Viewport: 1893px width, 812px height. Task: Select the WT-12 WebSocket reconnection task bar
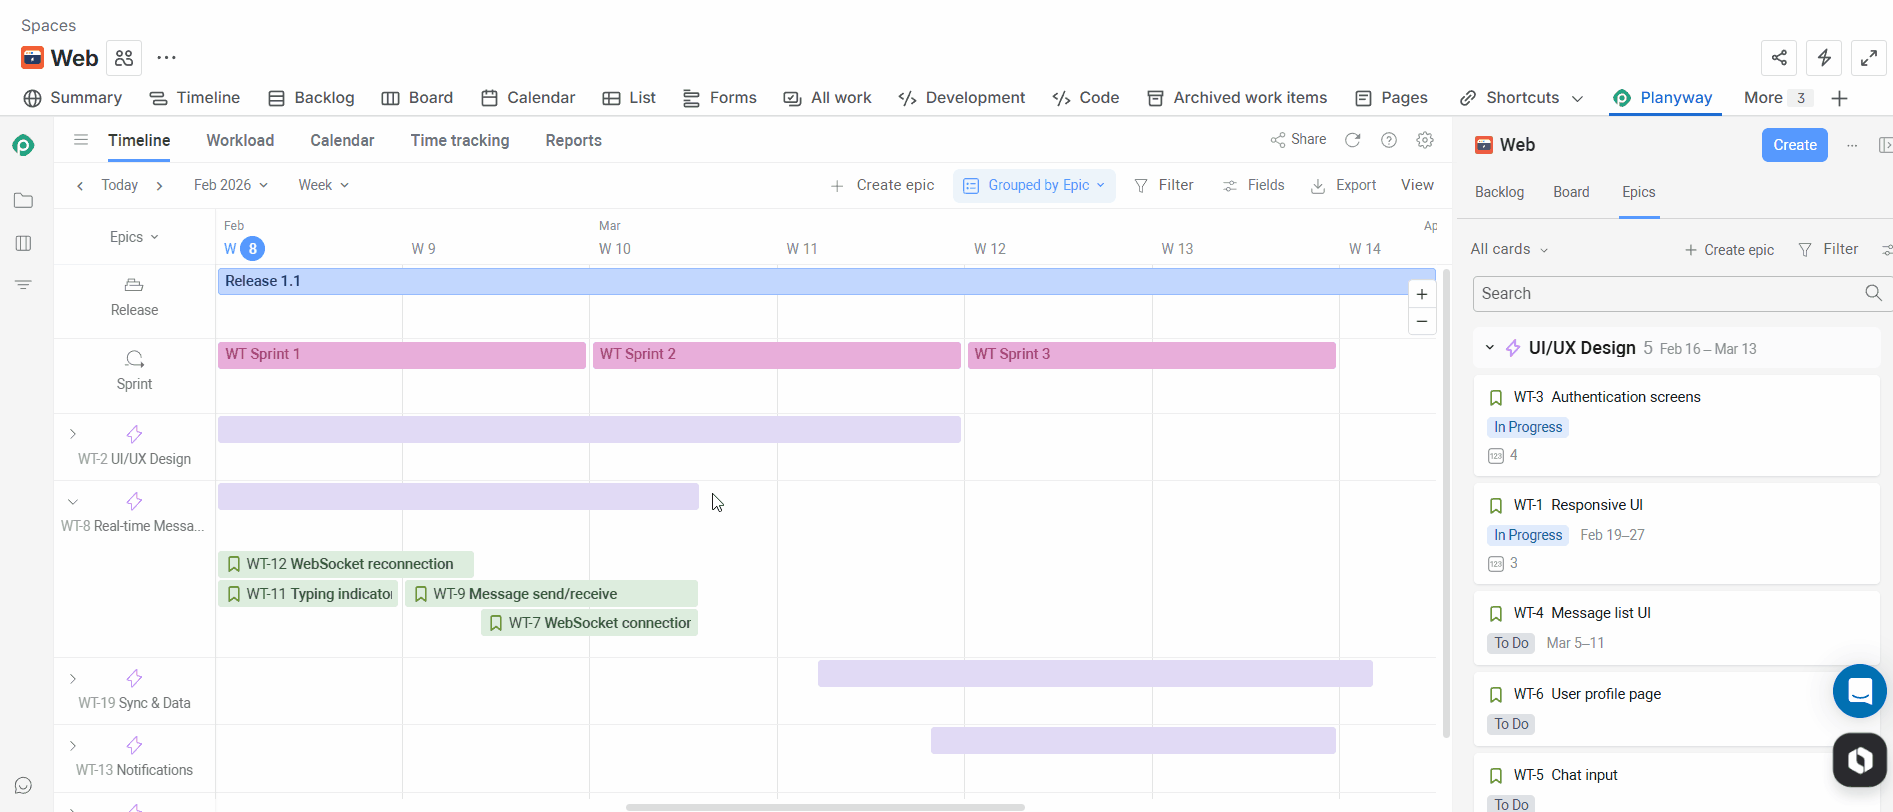[346, 564]
